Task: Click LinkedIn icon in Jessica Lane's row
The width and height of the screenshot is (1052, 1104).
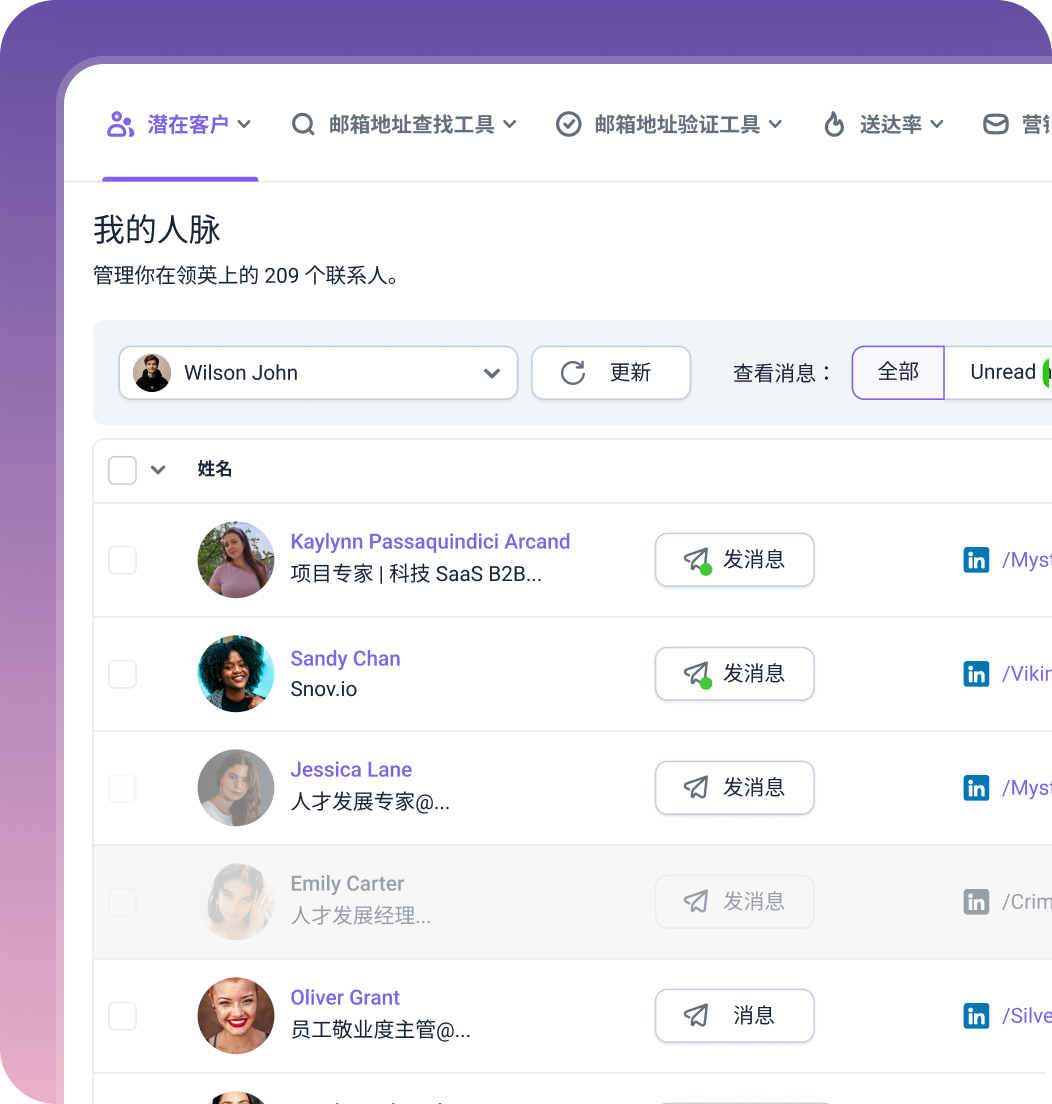Action: pos(976,789)
